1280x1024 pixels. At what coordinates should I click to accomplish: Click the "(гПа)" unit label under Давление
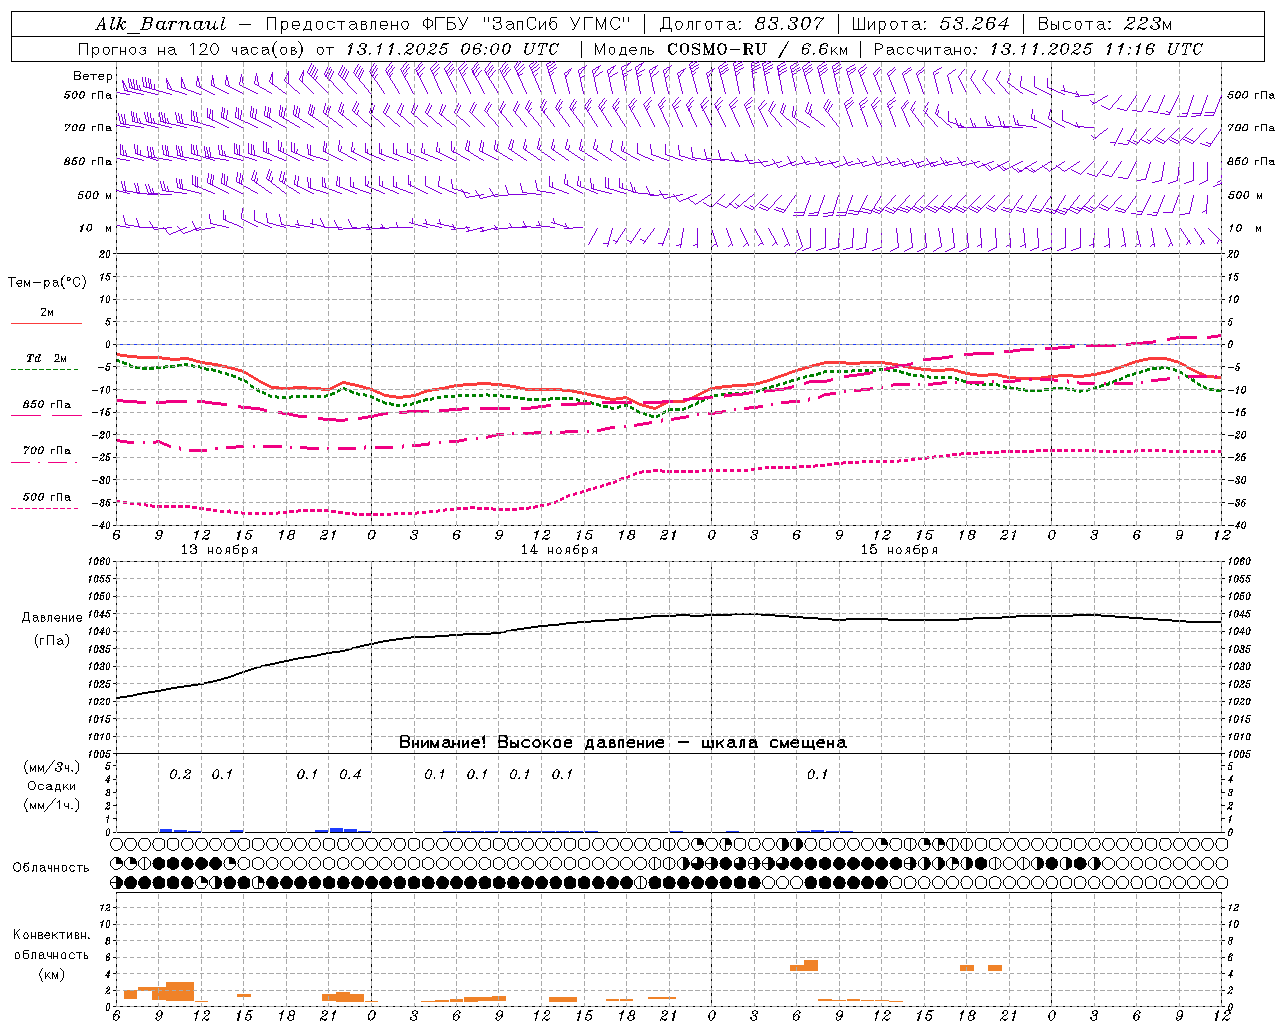52,640
